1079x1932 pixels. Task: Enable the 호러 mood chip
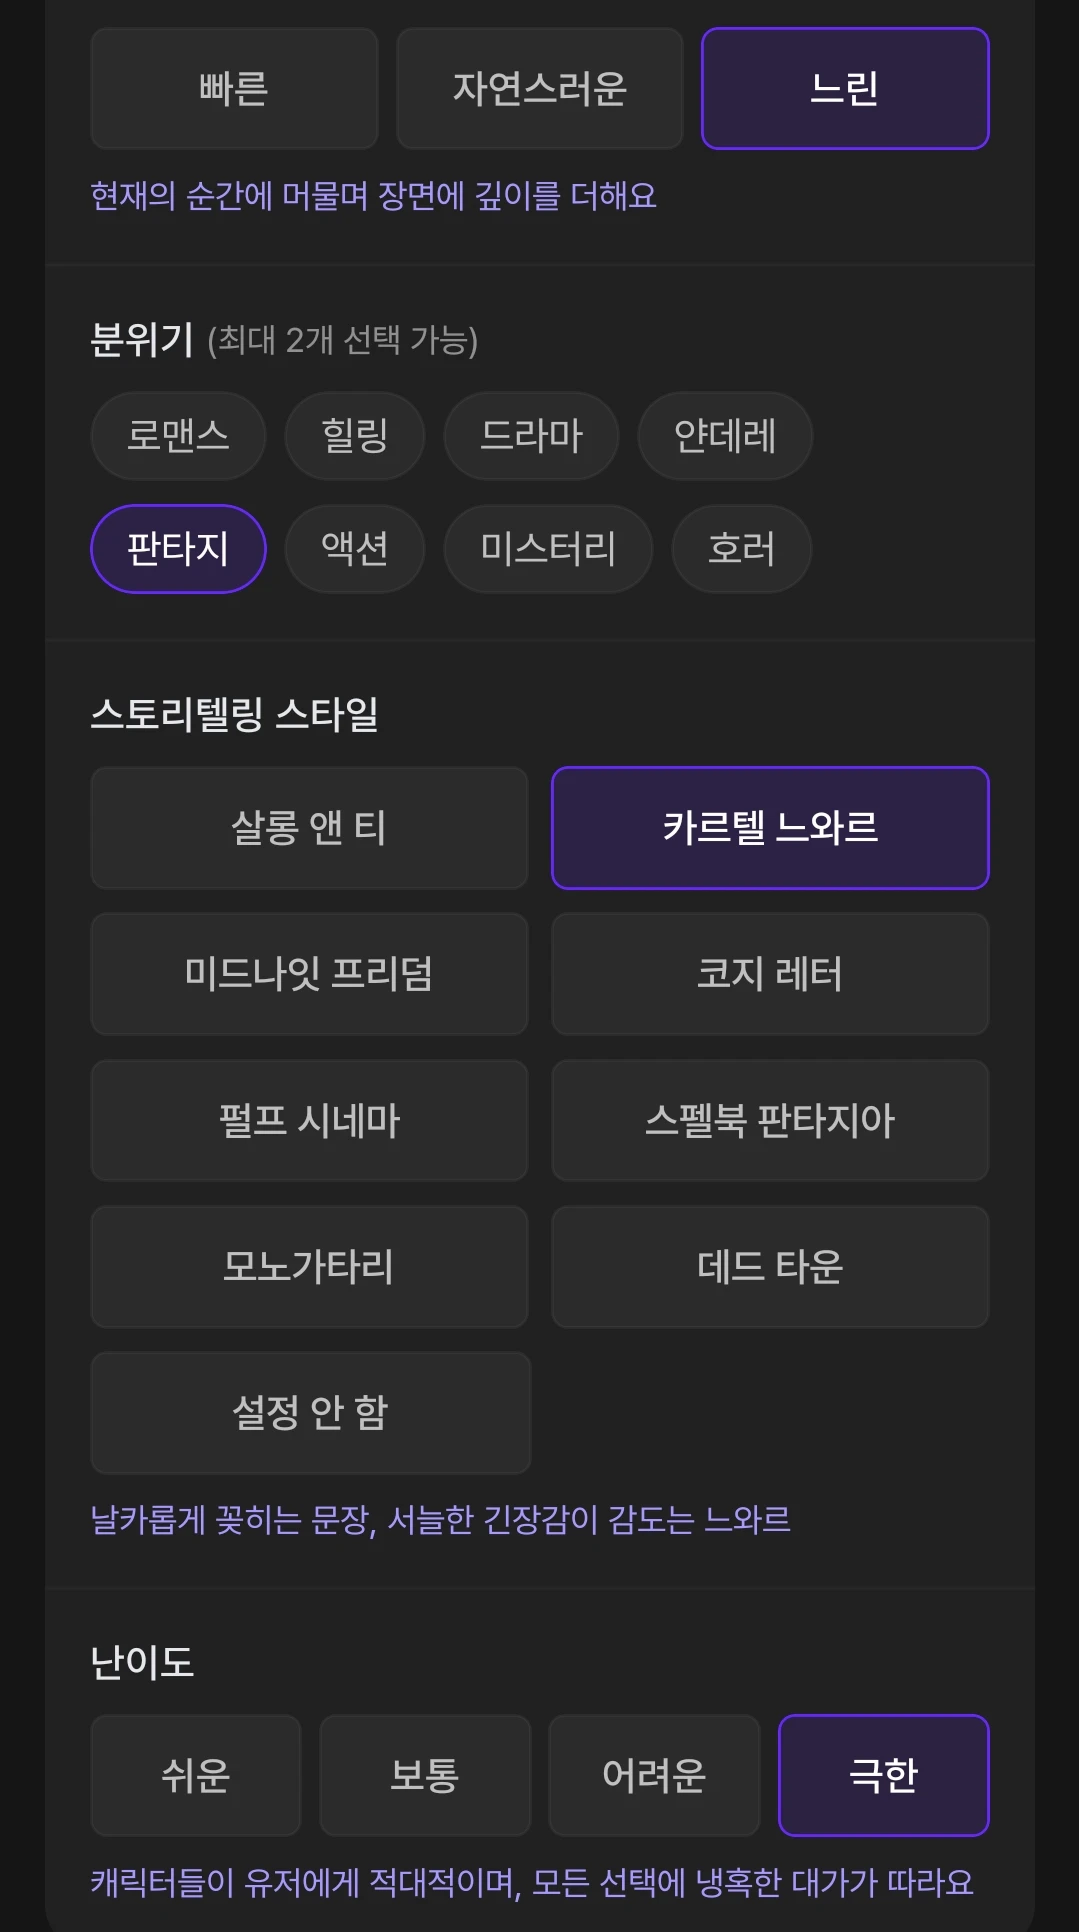click(741, 549)
